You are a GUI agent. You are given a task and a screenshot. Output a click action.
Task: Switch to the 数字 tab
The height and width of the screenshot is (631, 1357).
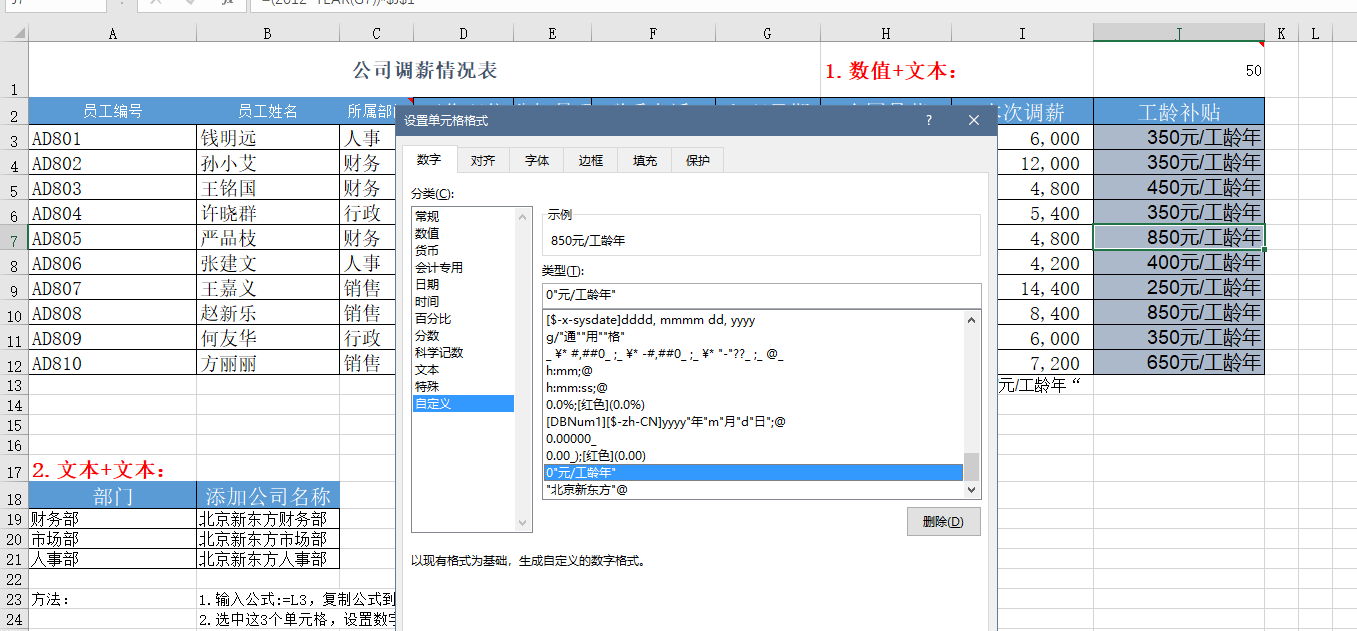tap(429, 160)
